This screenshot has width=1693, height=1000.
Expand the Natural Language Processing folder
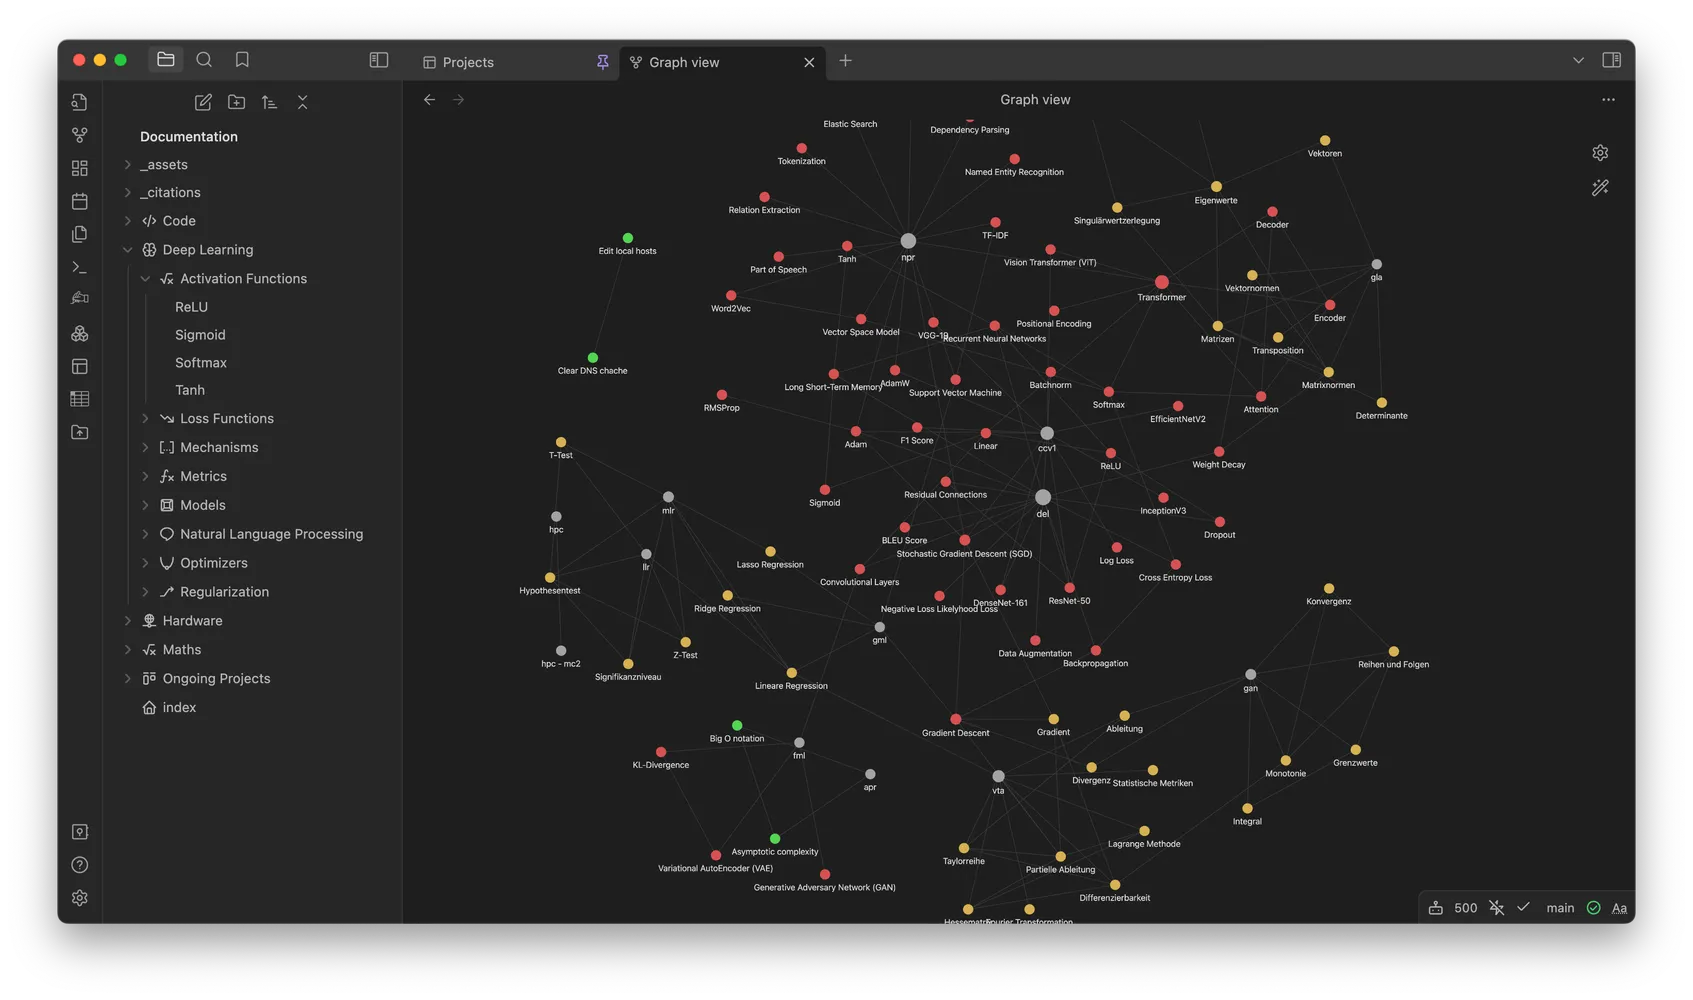click(145, 533)
